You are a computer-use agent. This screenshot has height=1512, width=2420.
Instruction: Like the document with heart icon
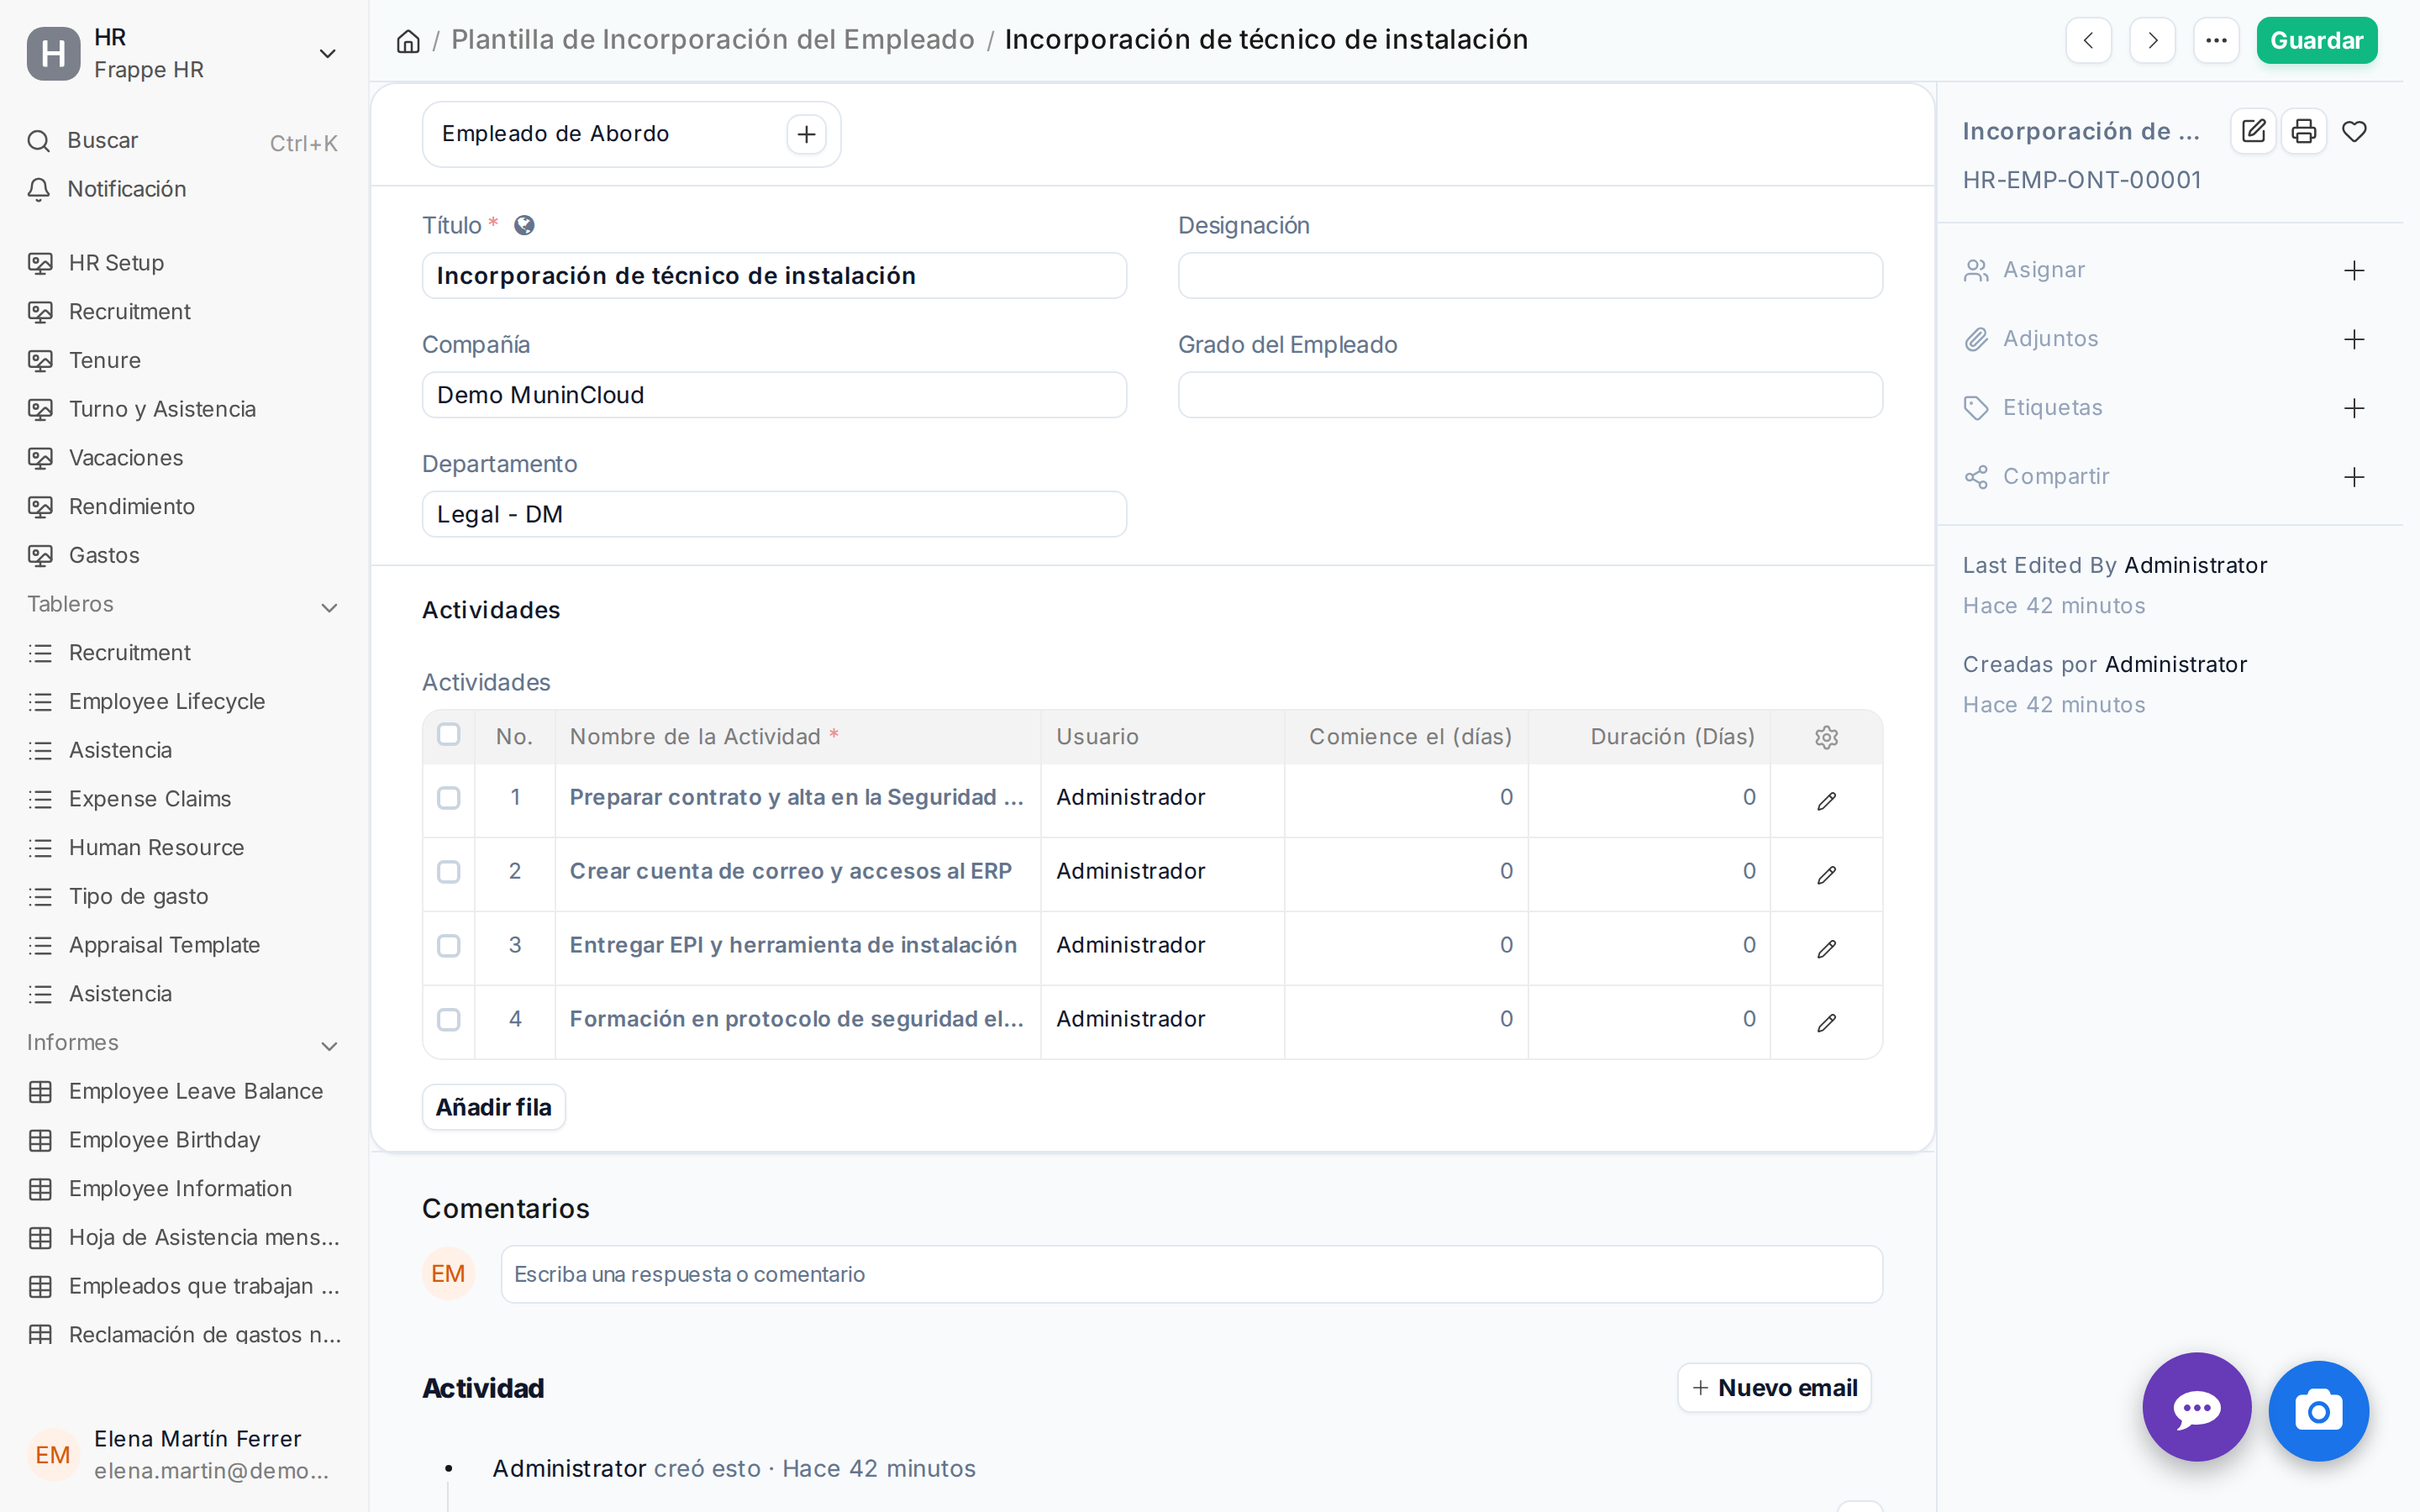click(x=2354, y=131)
